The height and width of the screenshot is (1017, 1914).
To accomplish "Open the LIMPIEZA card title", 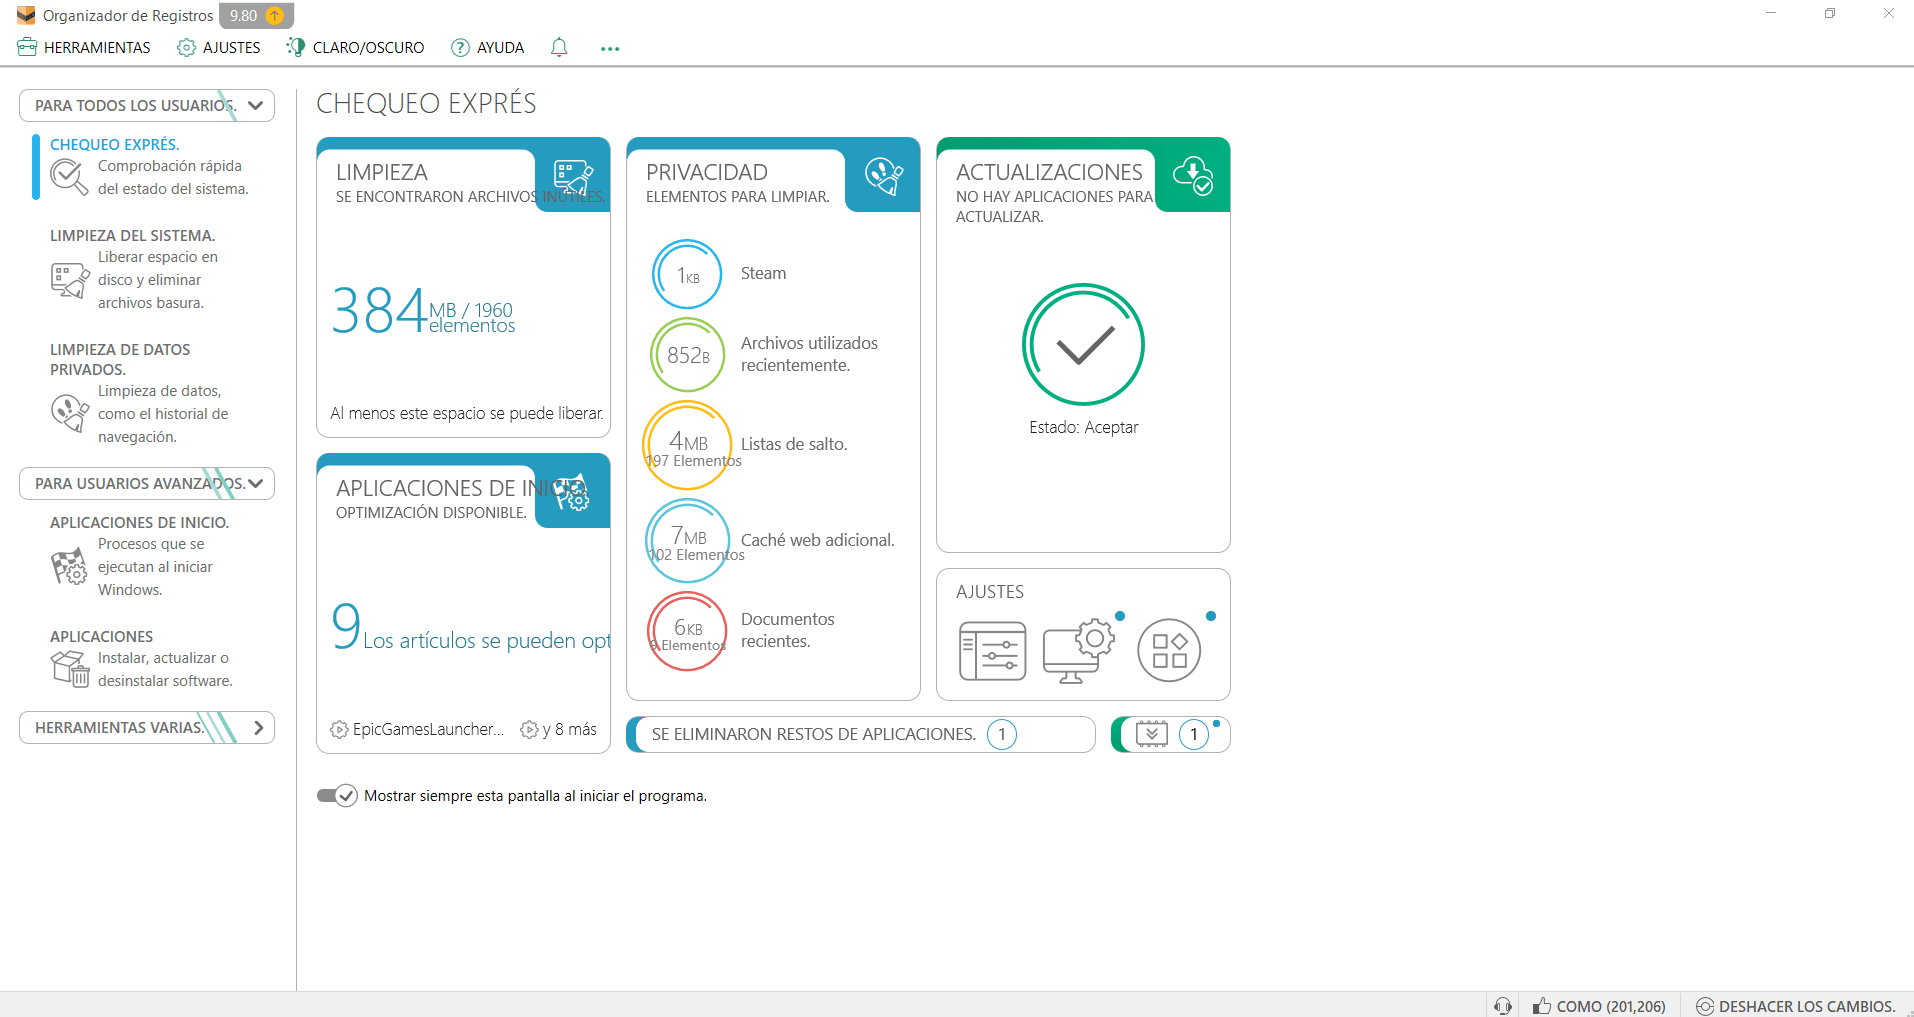I will point(382,172).
